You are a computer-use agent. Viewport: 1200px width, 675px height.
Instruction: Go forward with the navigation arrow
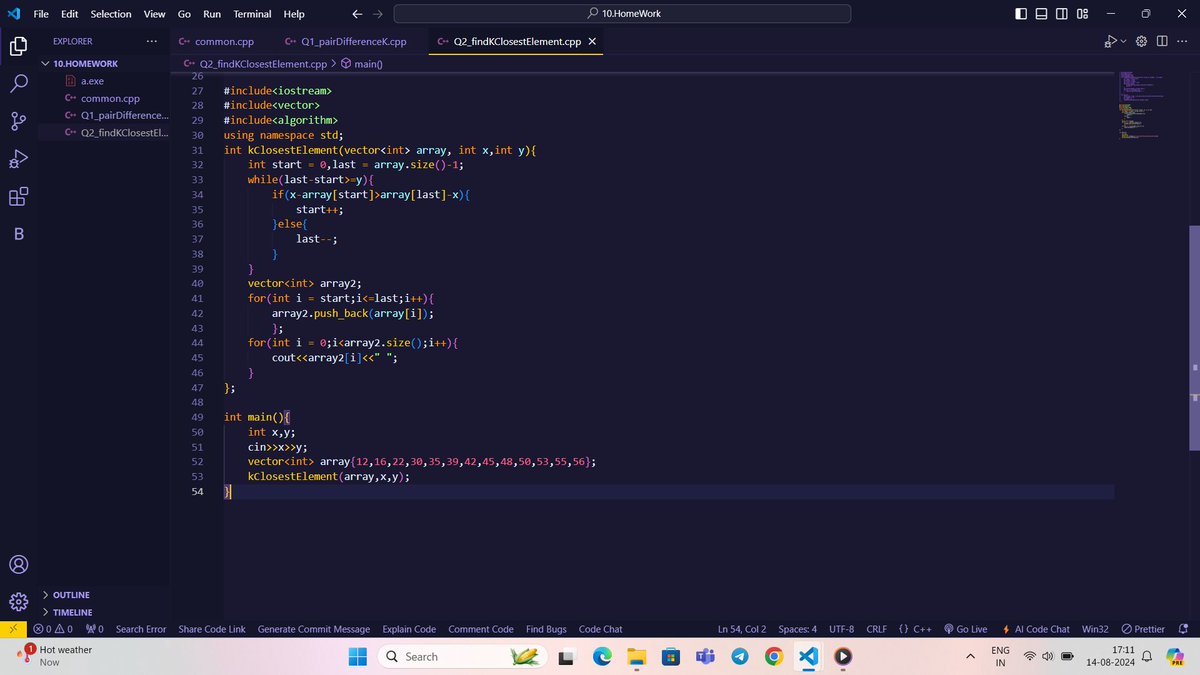[377, 14]
